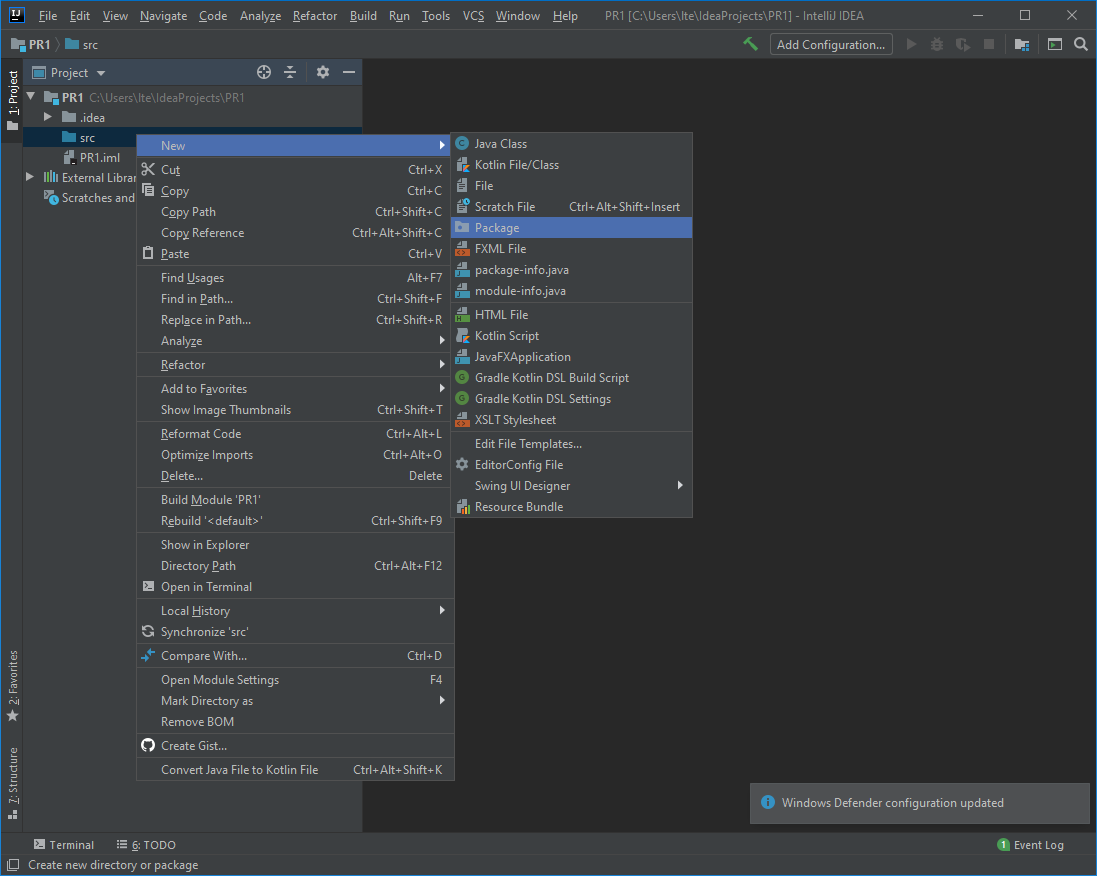Click the EditorConfig File gear icon
The image size is (1097, 876).
pyautogui.click(x=462, y=464)
